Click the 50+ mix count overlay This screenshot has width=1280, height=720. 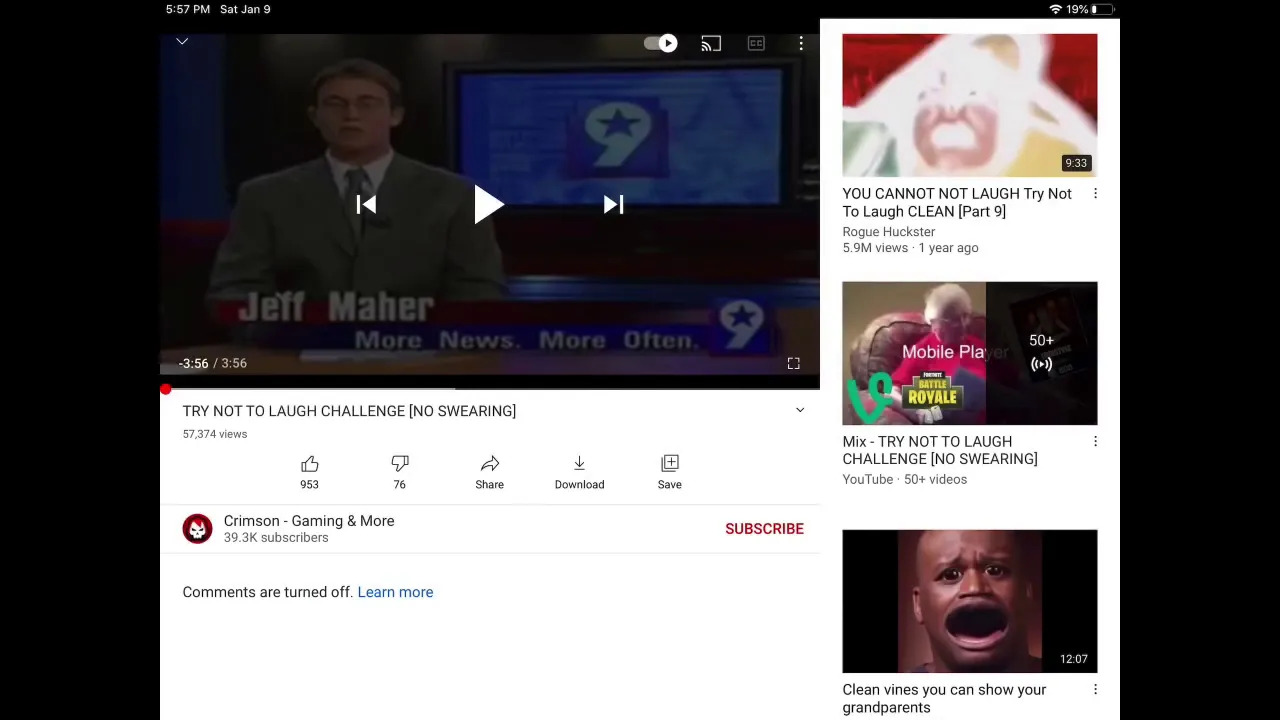click(x=1041, y=352)
